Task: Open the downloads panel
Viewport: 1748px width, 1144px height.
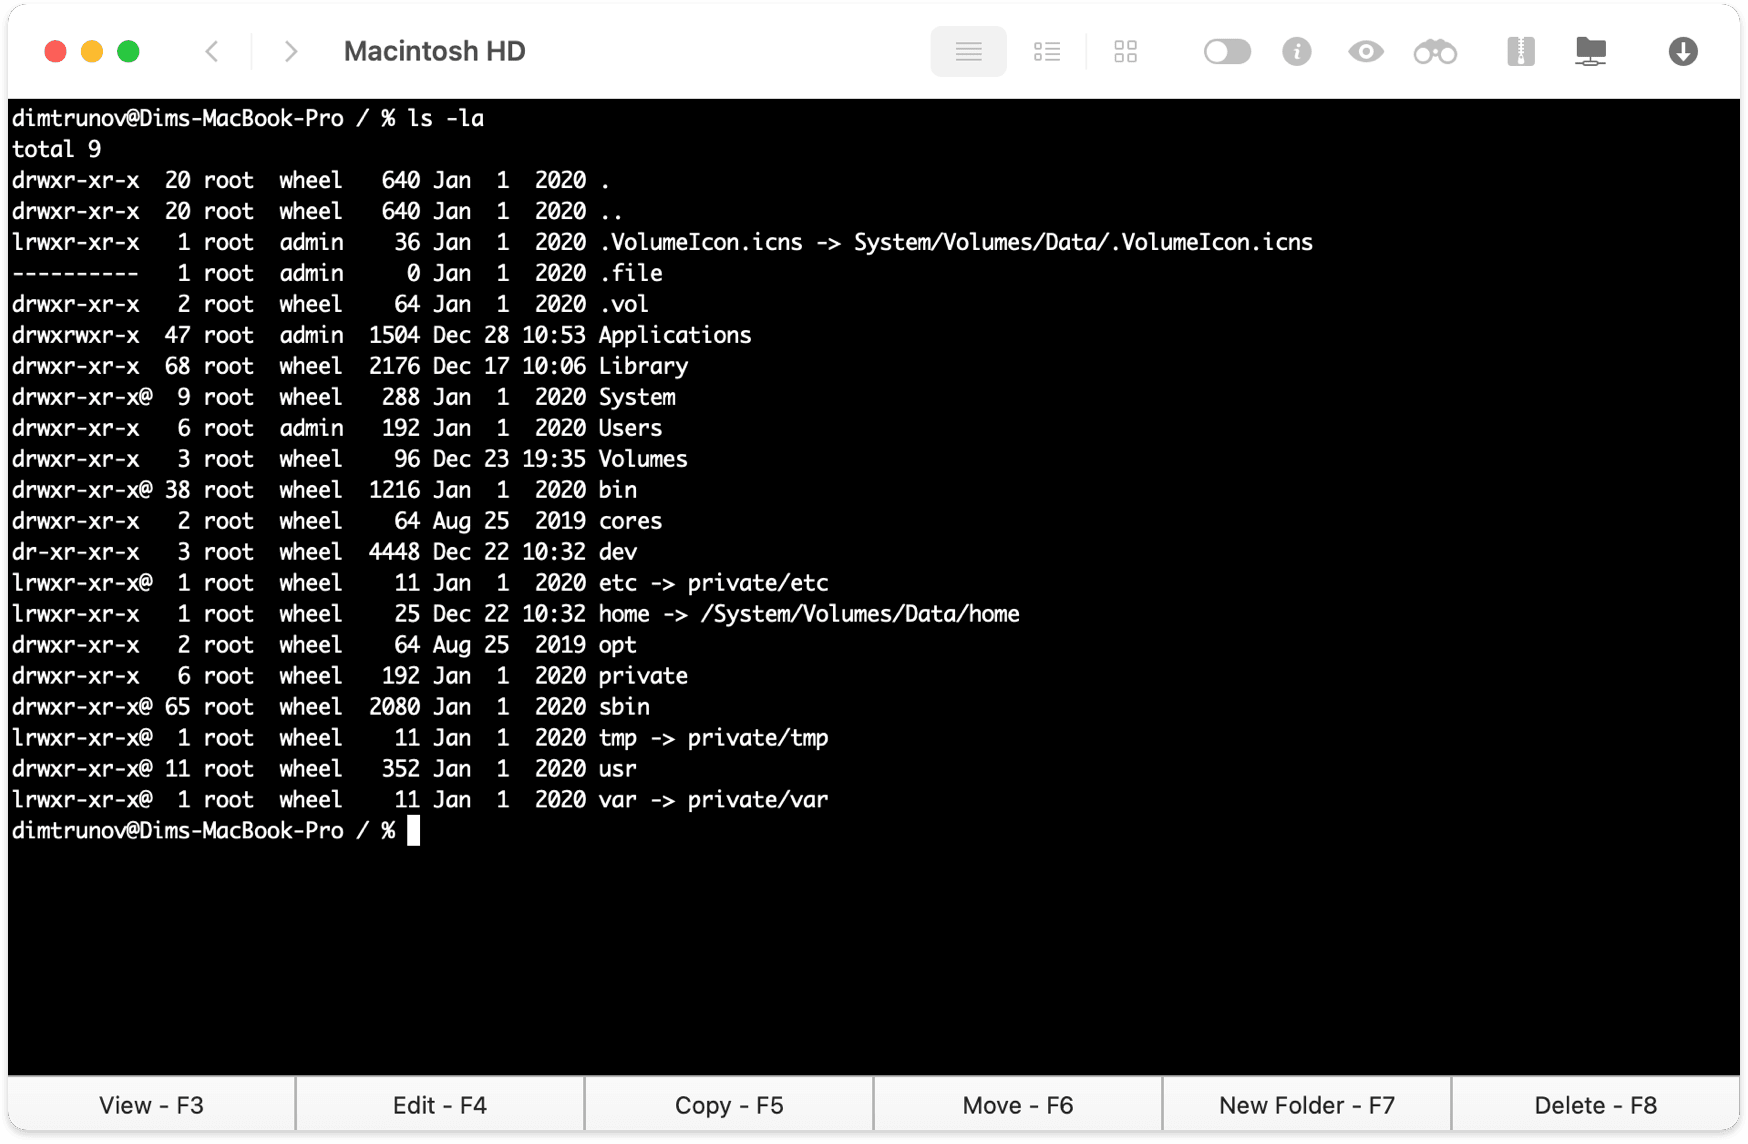Action: click(x=1683, y=51)
